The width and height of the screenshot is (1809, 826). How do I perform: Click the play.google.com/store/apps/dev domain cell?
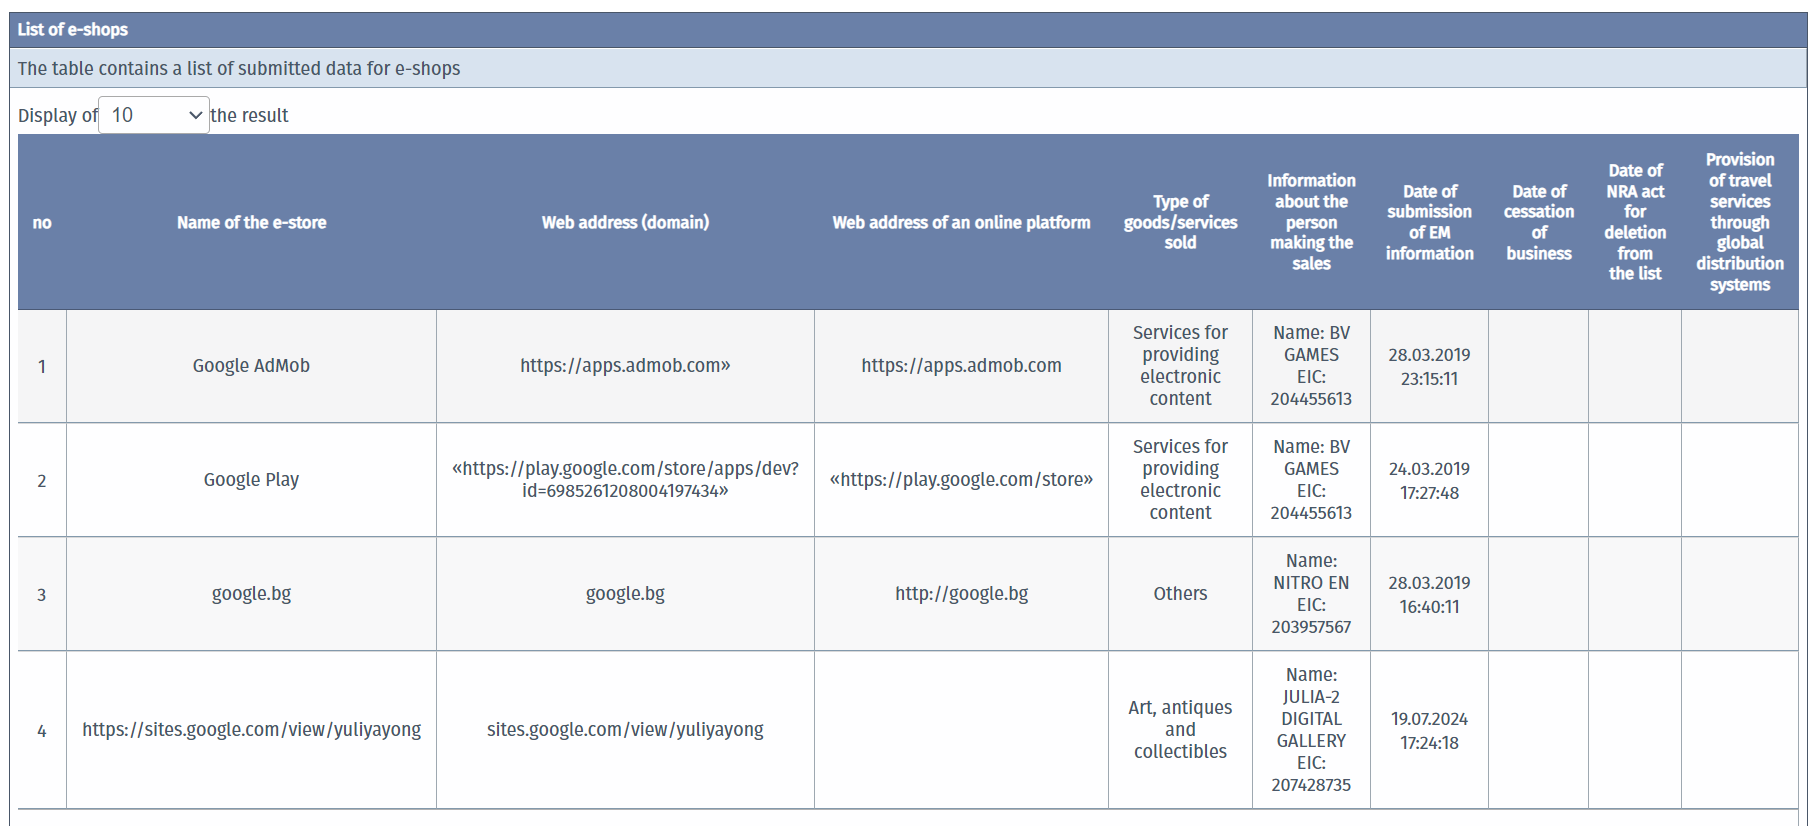point(625,480)
